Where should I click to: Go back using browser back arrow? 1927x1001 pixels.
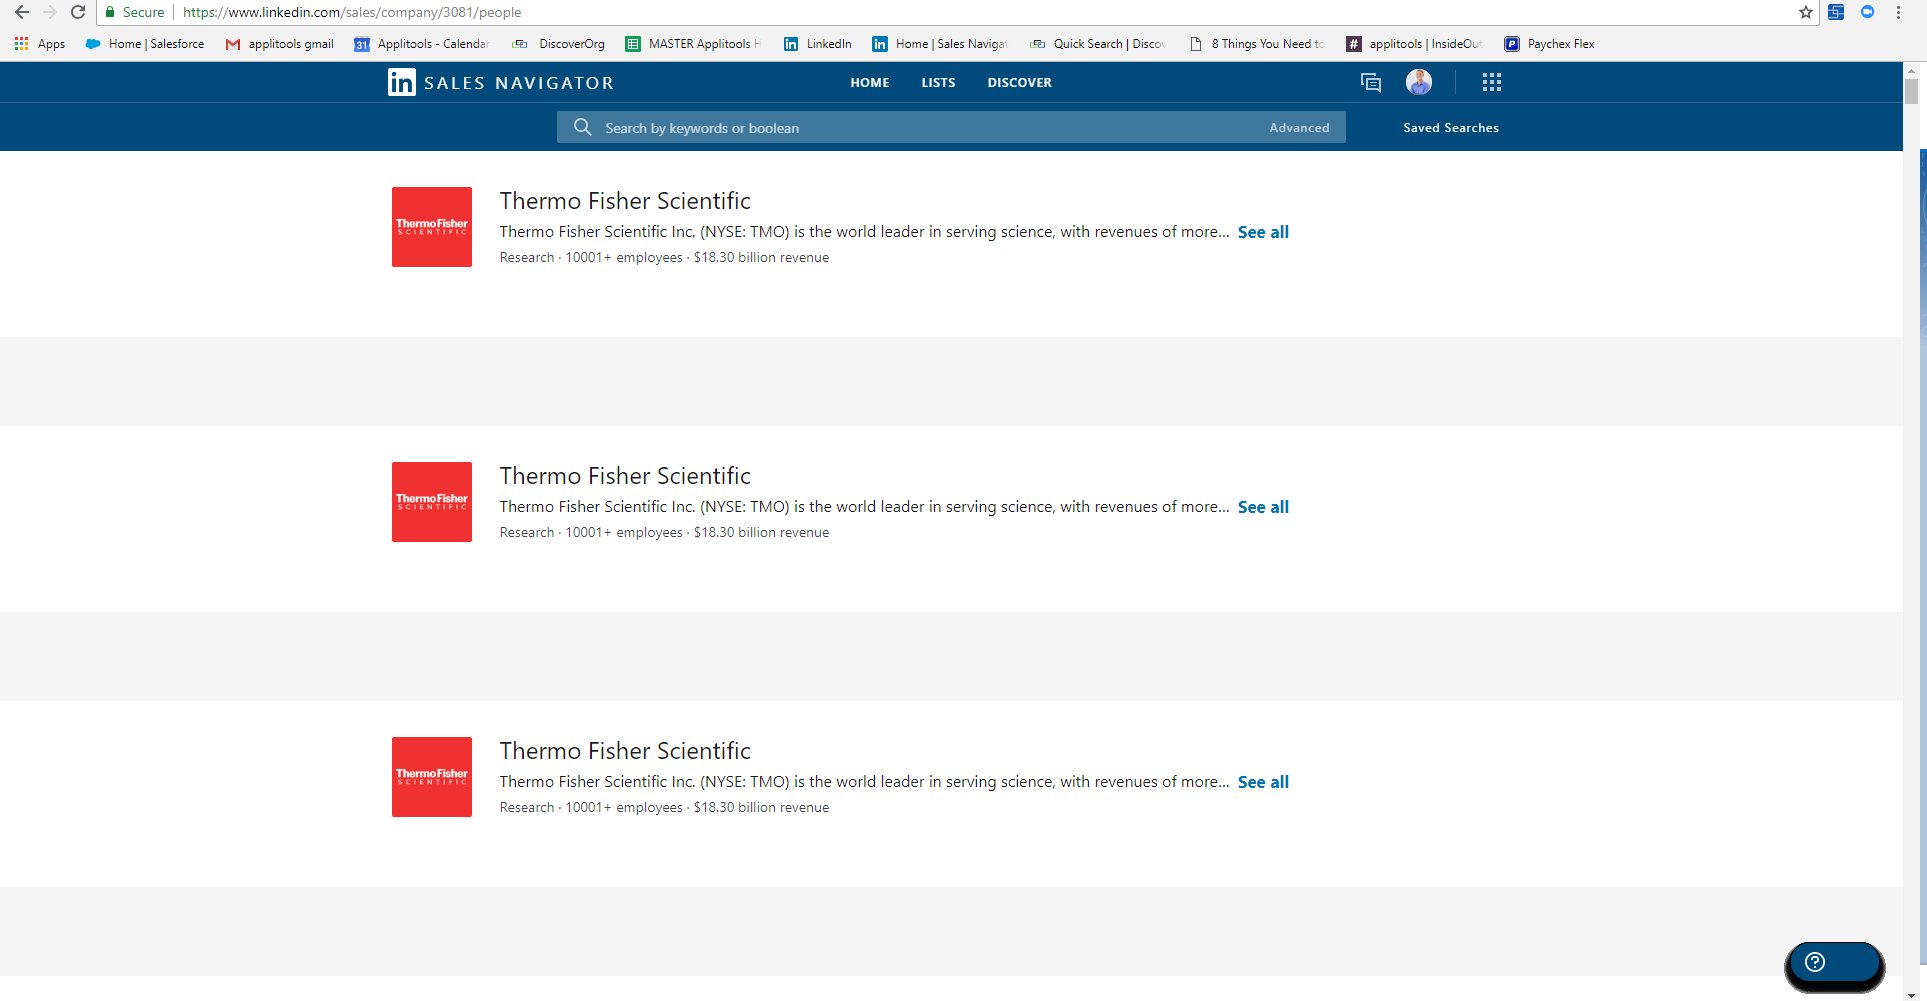21,13
